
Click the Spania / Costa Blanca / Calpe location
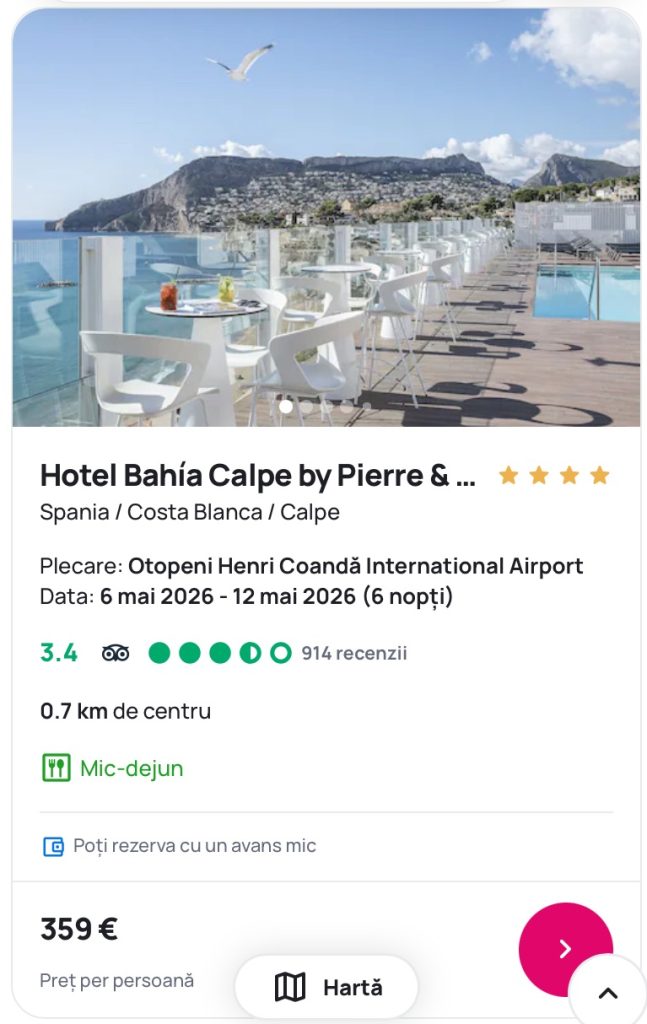tap(190, 512)
